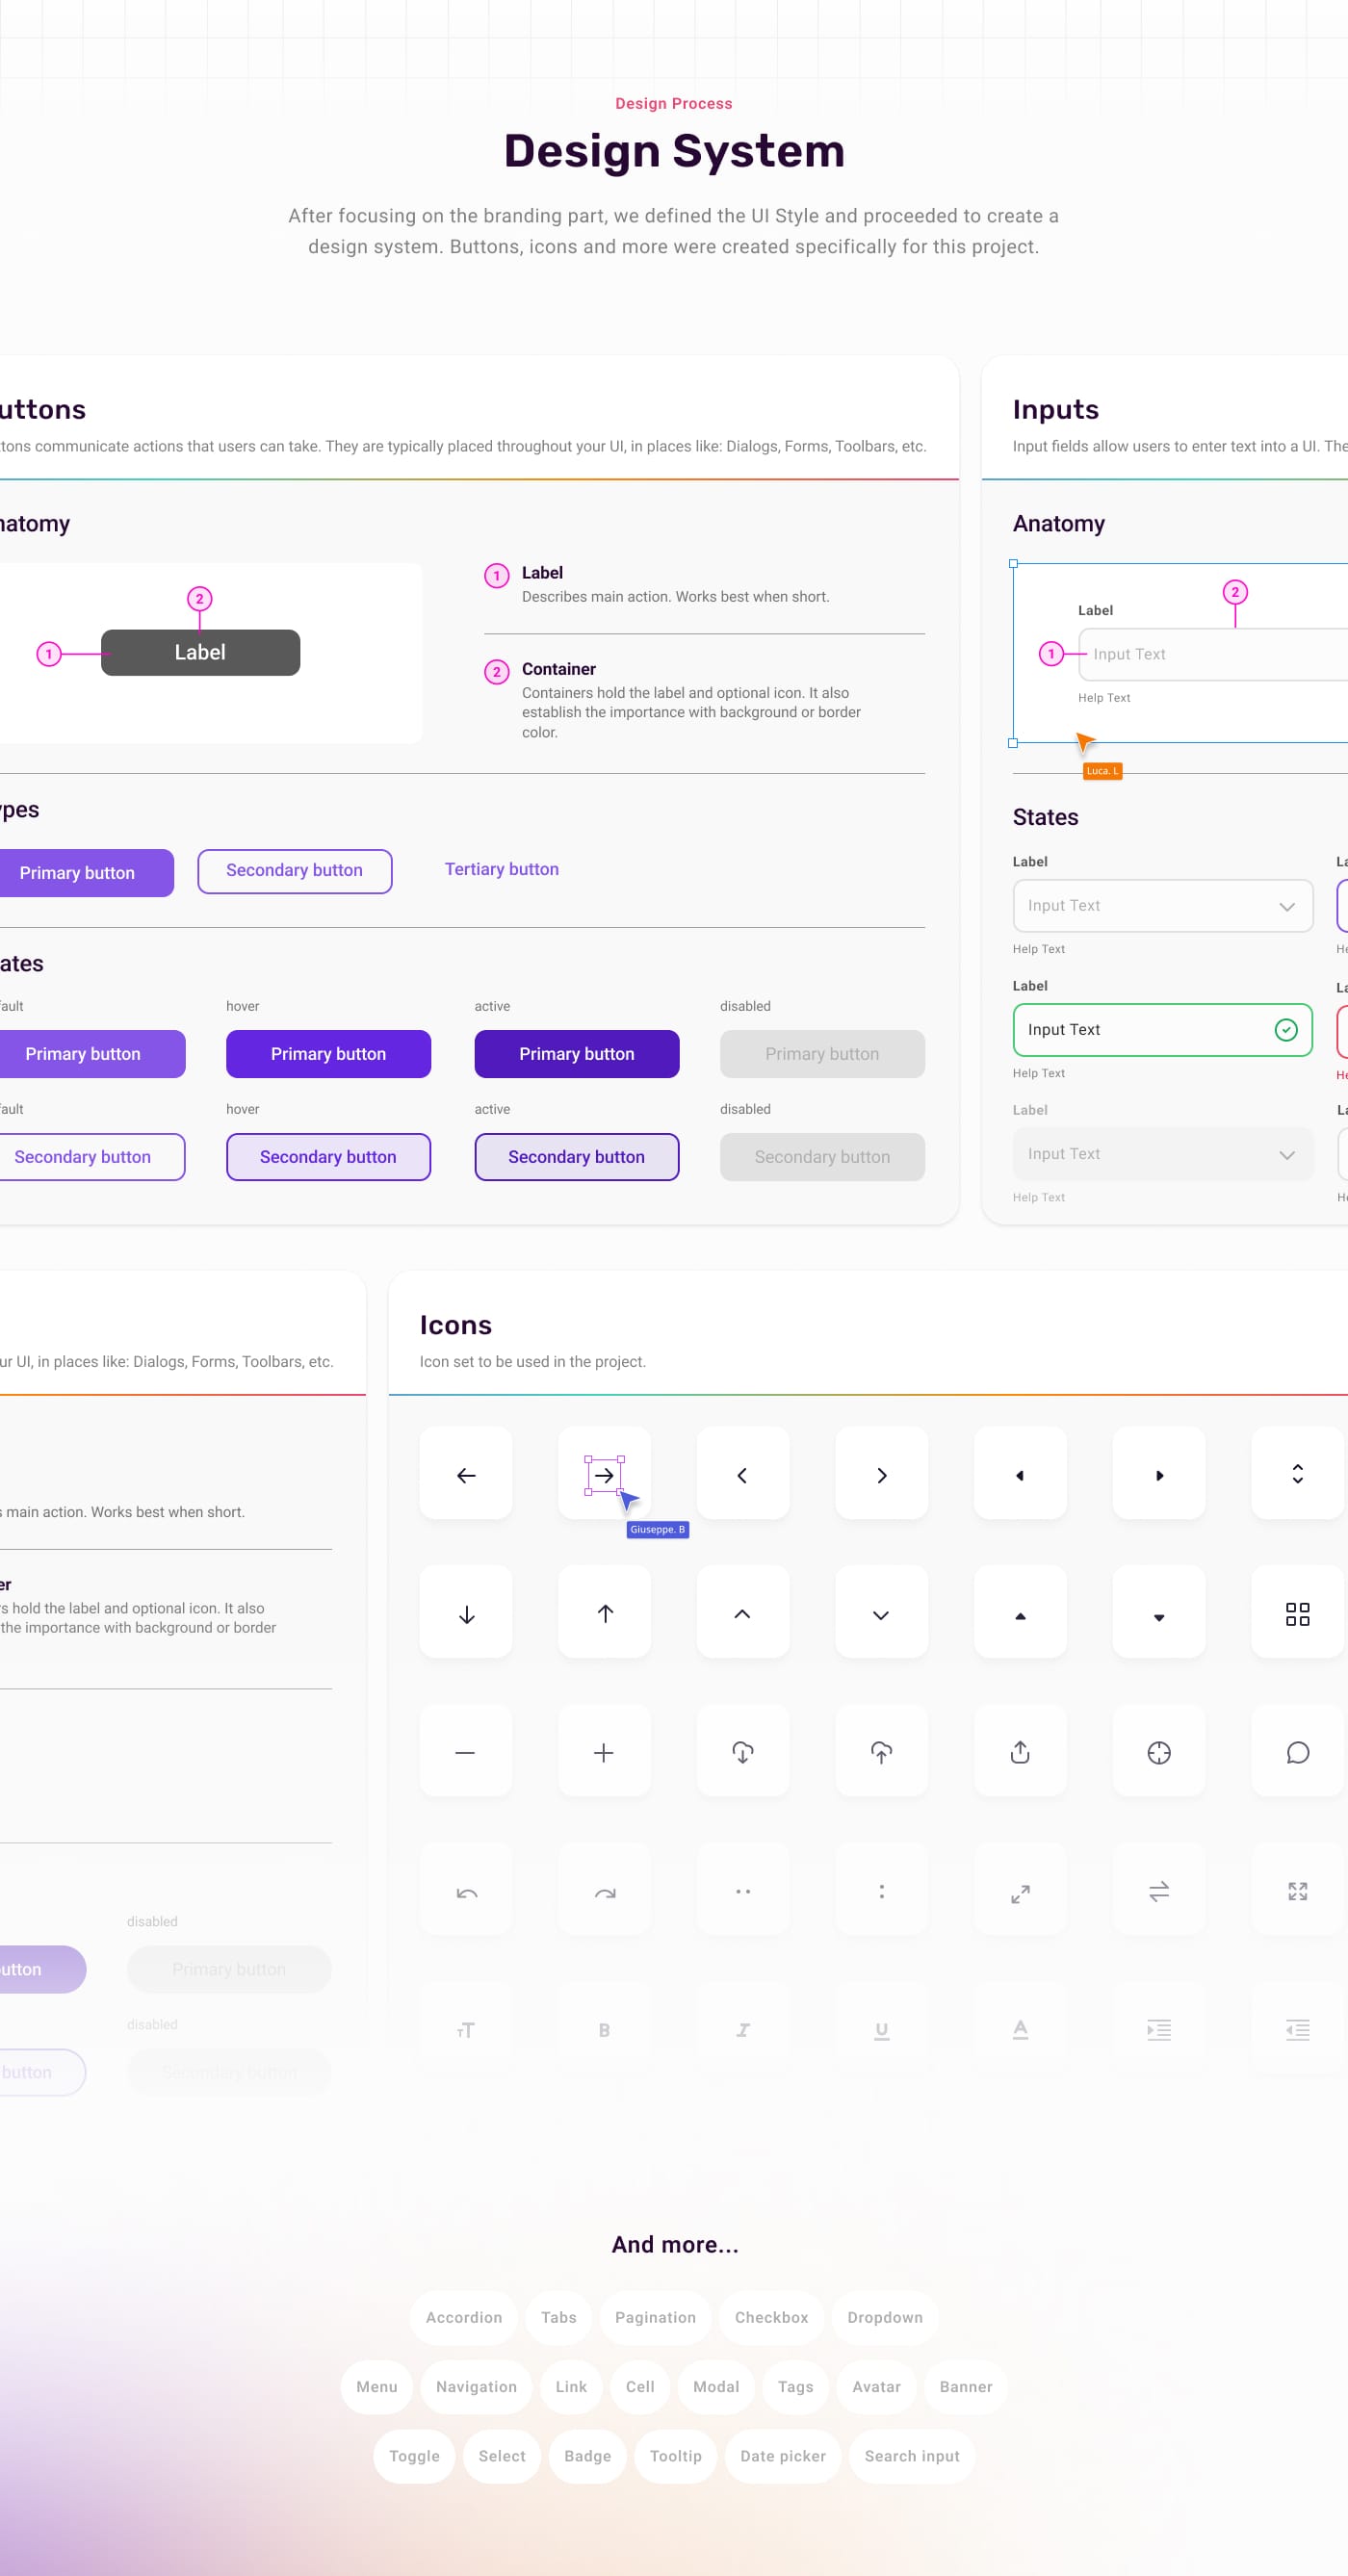Select the Date picker tag
This screenshot has width=1348, height=2576.
(x=783, y=2456)
